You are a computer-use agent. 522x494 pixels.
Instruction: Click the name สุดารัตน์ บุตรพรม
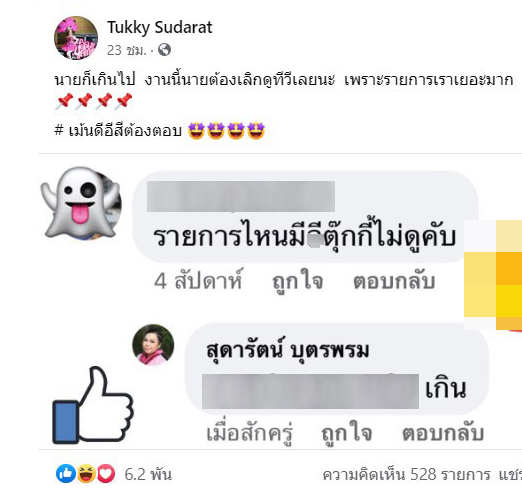click(288, 351)
